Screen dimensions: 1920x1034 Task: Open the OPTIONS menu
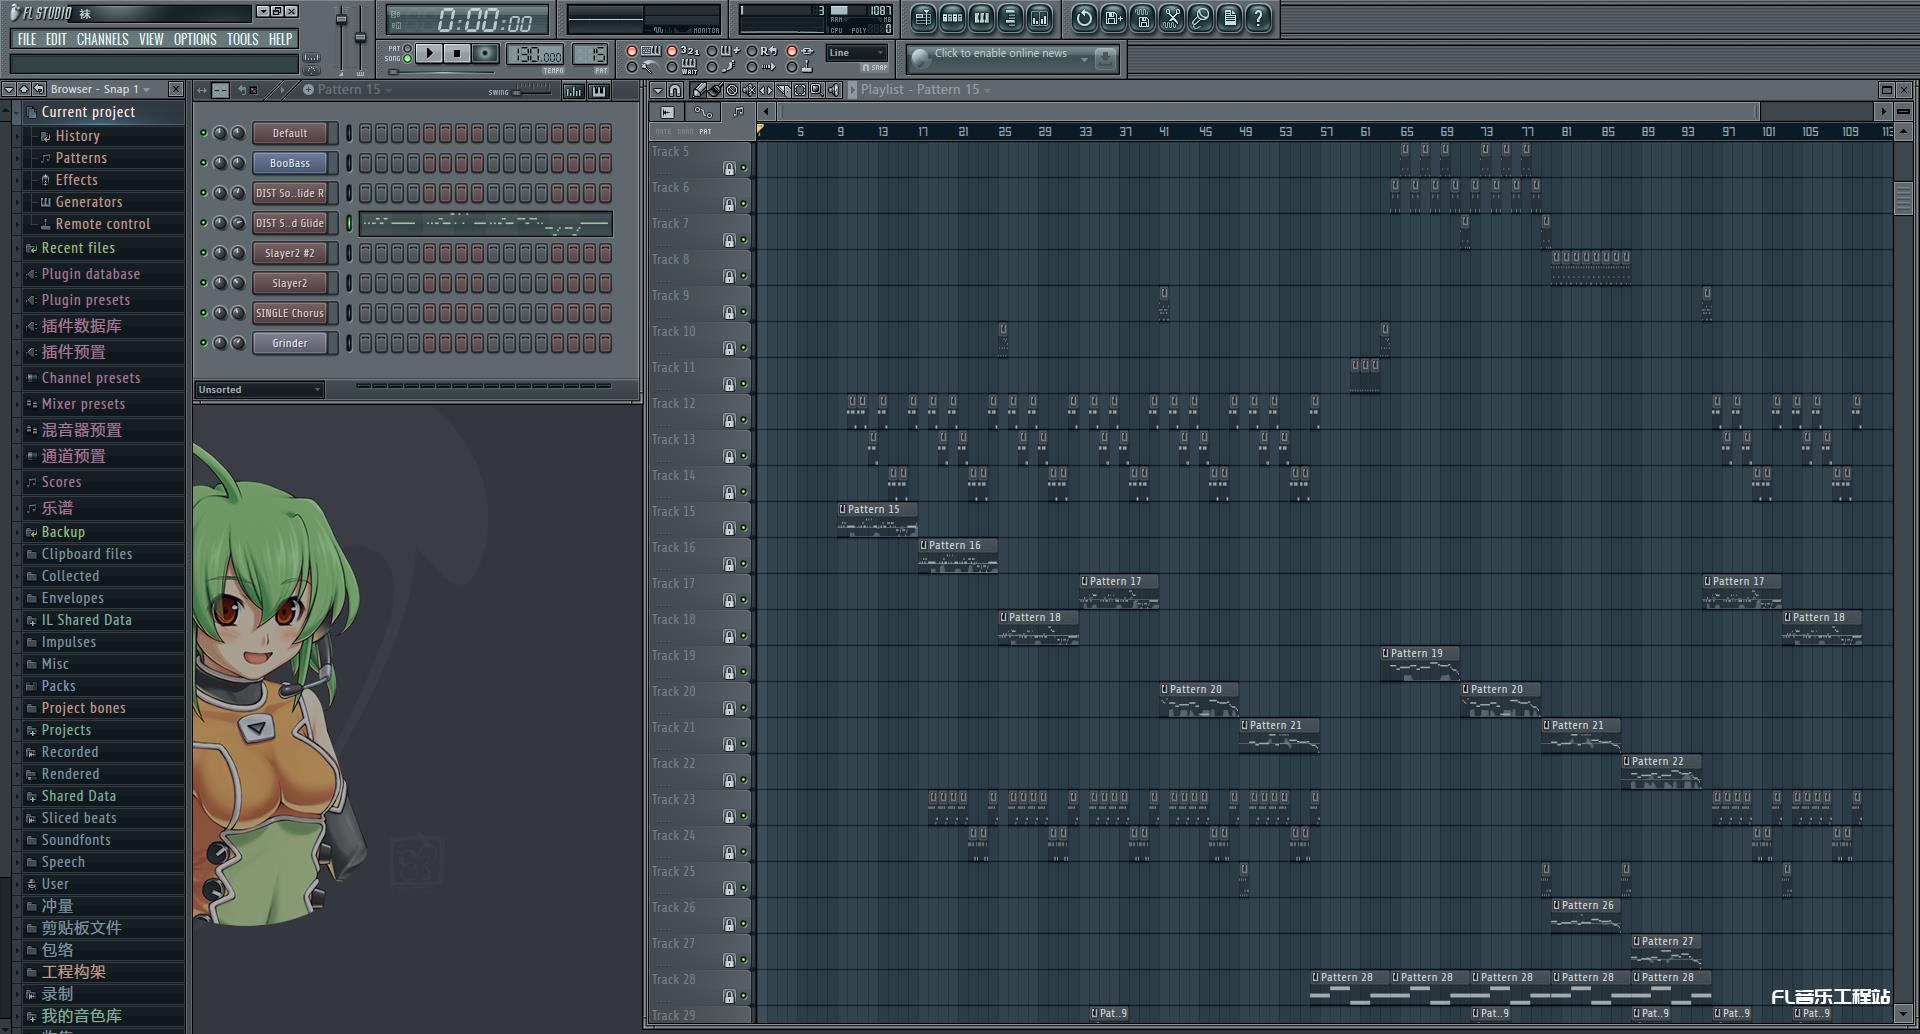pos(195,39)
